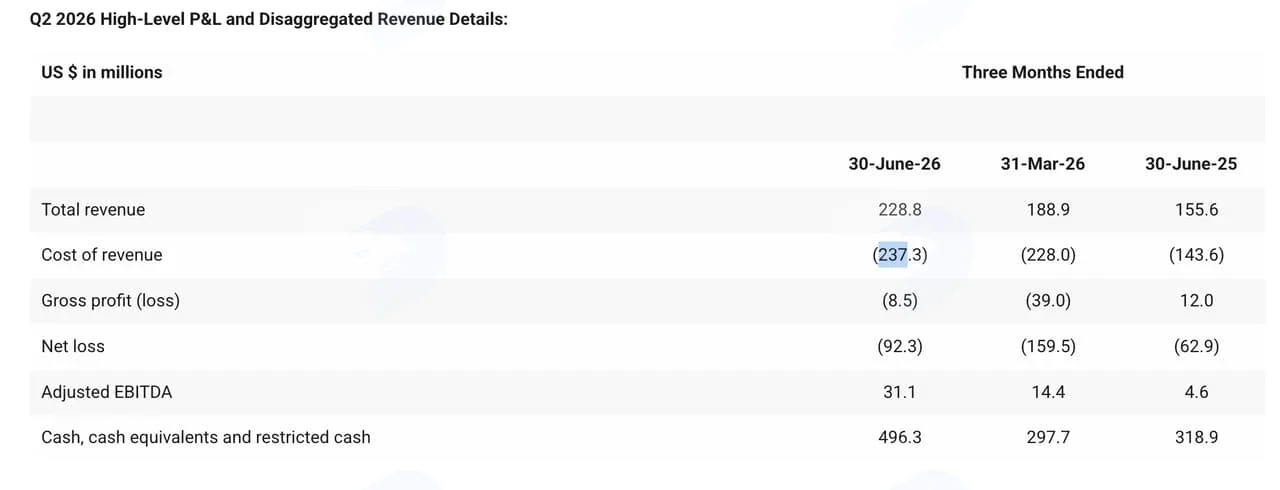
Task: Click cash value 496.3
Action: (x=899, y=437)
